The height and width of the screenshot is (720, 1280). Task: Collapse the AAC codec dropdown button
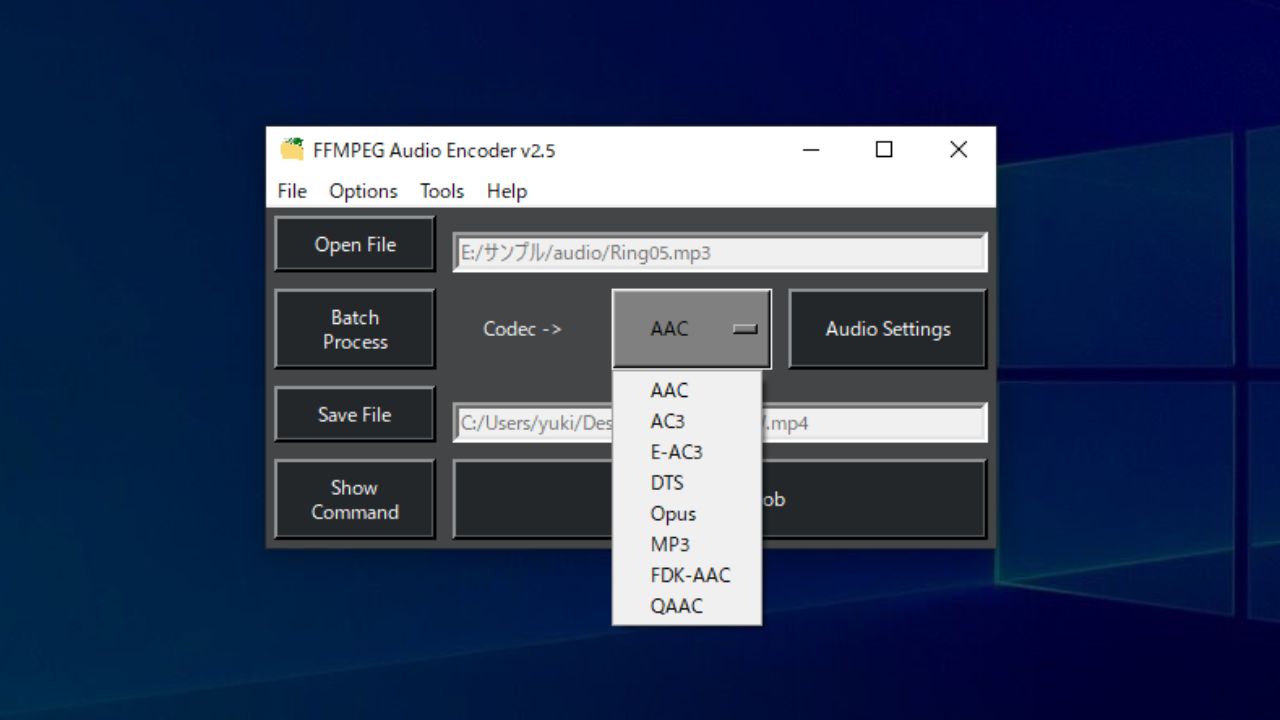692,329
